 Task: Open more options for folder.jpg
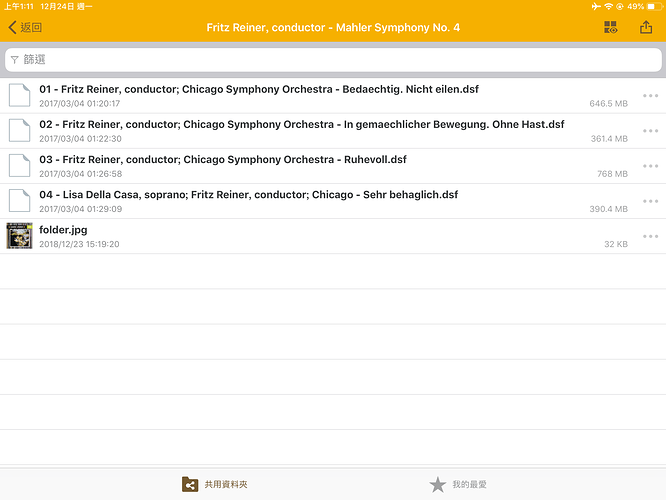[x=650, y=236]
